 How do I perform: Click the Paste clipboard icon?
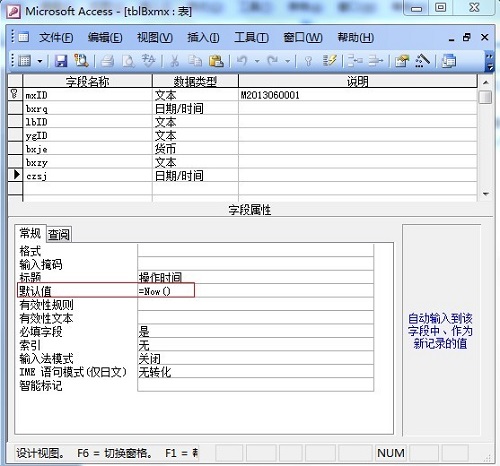(216, 61)
